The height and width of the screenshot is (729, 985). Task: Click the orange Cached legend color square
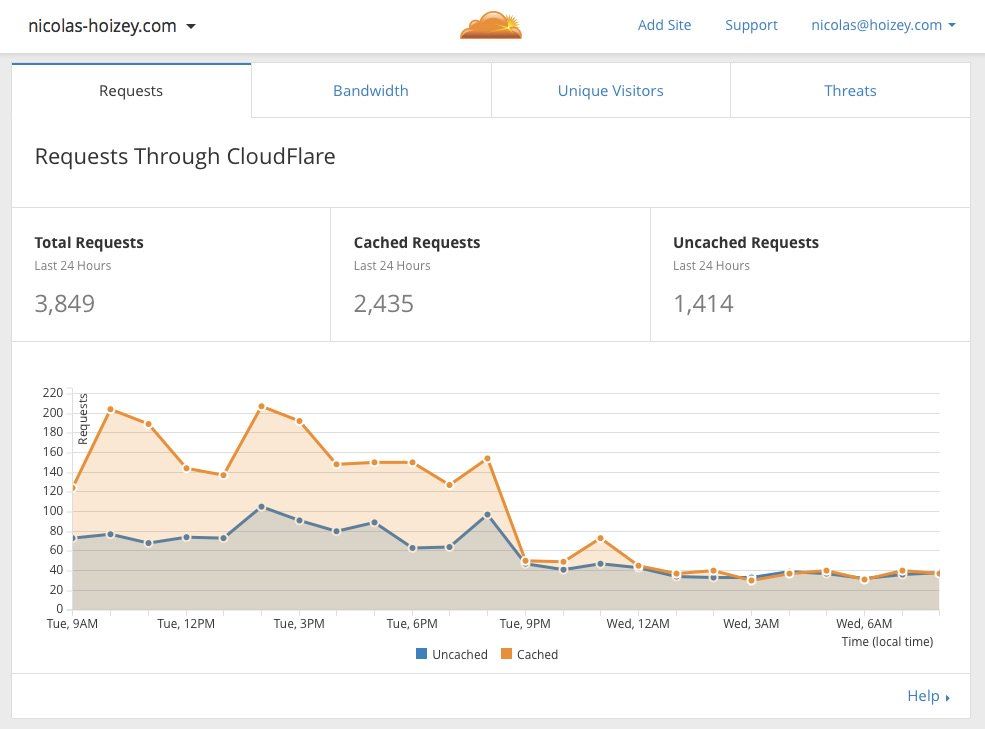coord(506,655)
